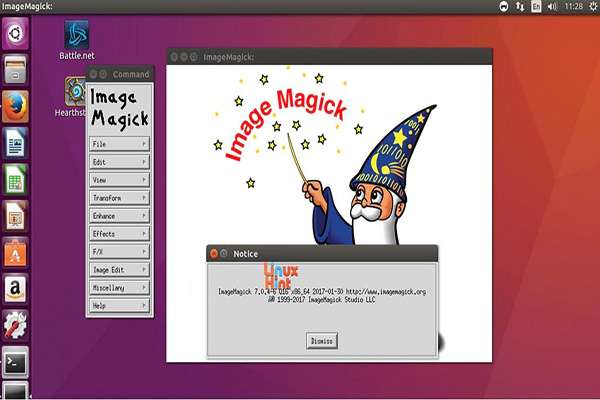Image resolution: width=600 pixels, height=400 pixels.
Task: Open the Ubuntu Dash search launcher
Action: coord(15,33)
